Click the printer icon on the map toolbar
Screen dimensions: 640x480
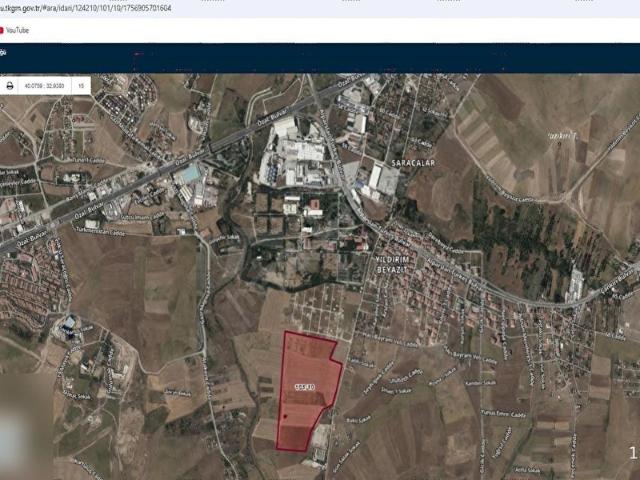(10, 86)
